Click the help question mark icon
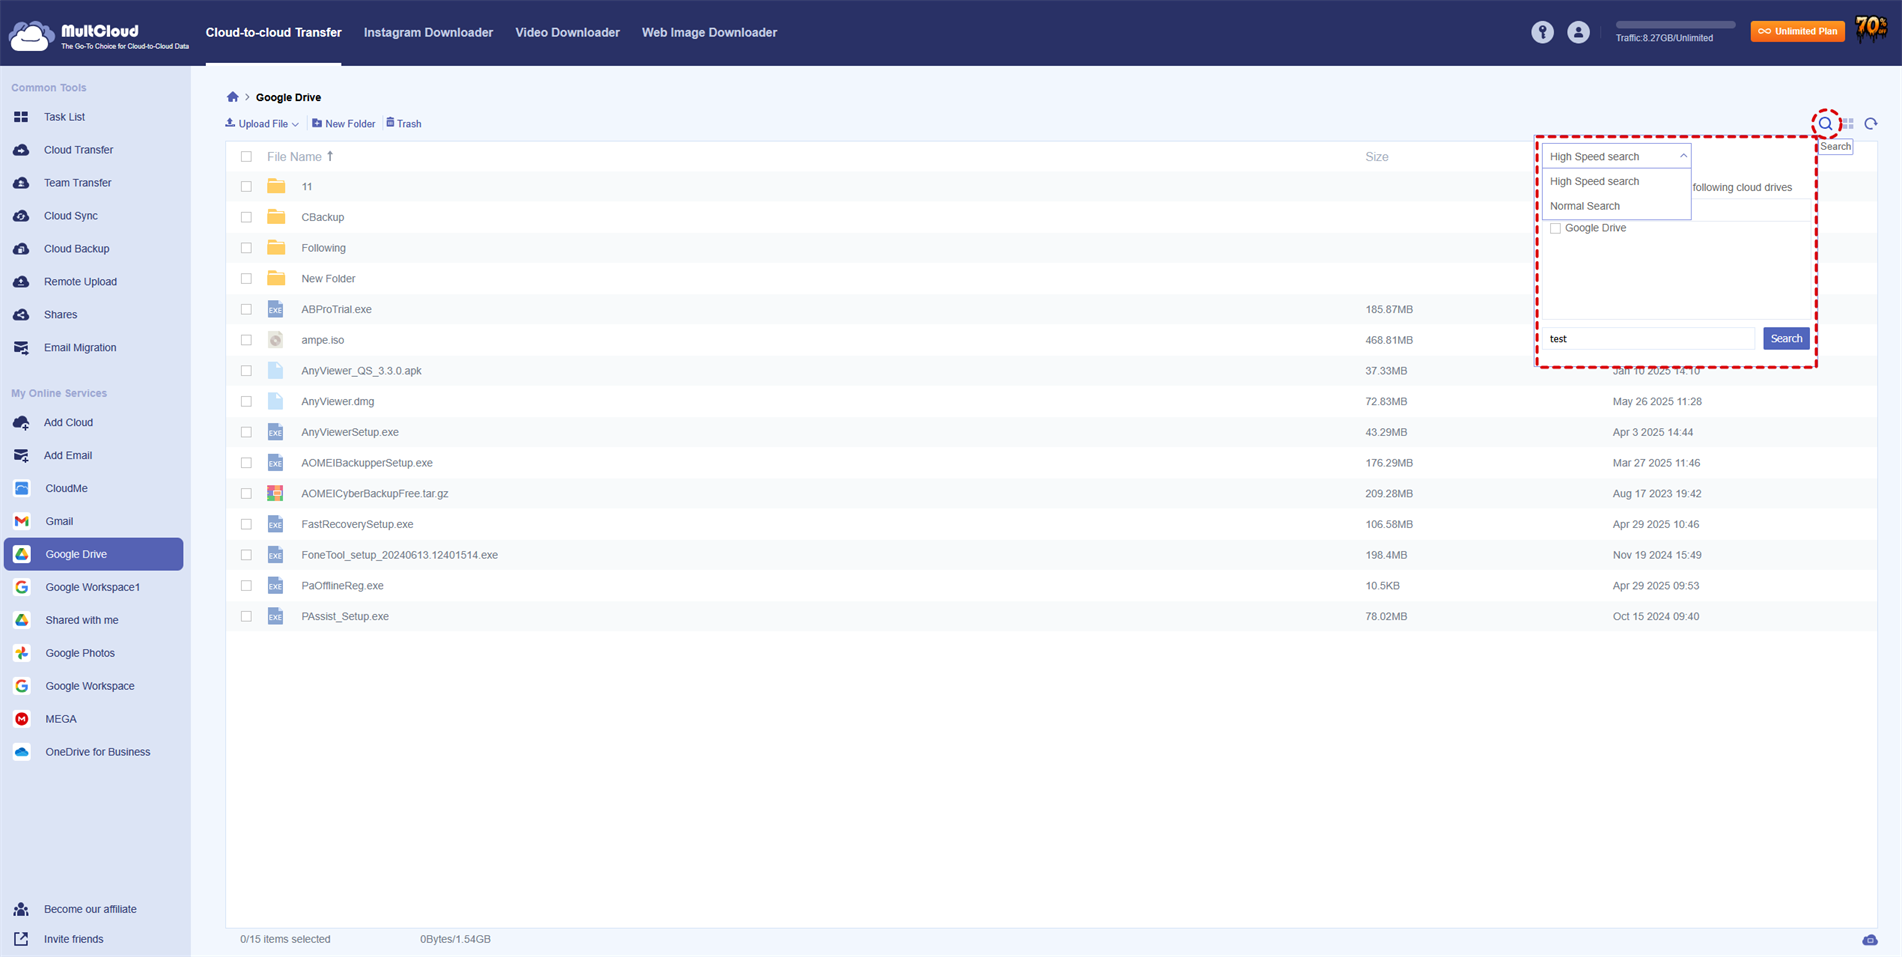 (1542, 32)
